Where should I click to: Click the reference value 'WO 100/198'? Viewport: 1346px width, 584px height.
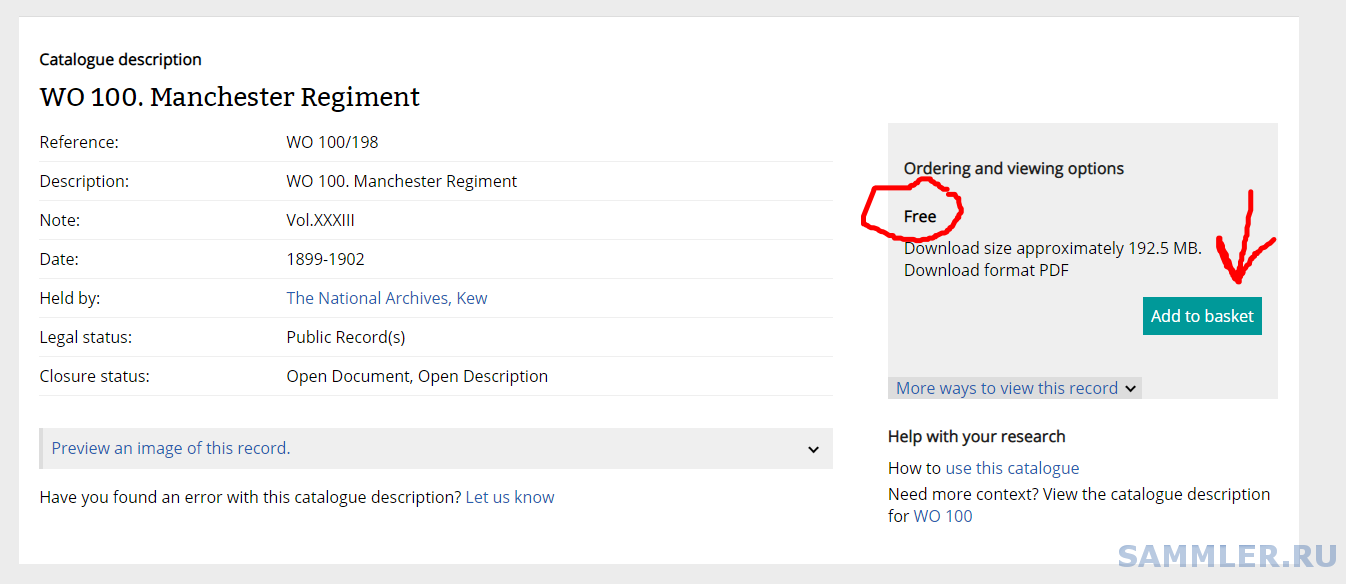[x=332, y=142]
